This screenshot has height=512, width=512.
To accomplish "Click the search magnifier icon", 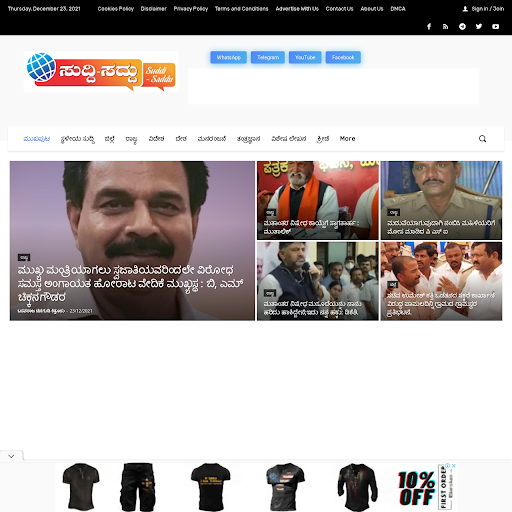I will (482, 139).
